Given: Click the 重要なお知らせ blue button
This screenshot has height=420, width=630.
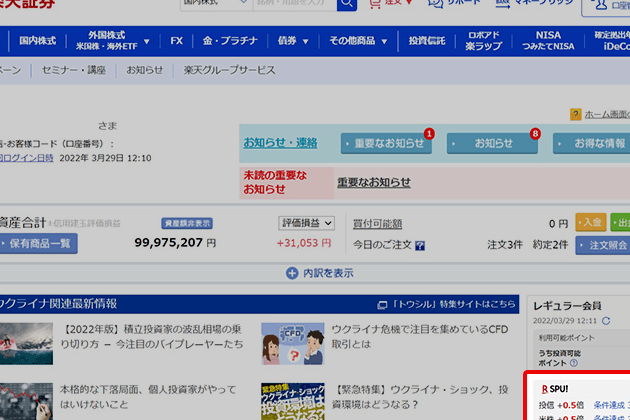Looking at the screenshot, I should (x=386, y=143).
